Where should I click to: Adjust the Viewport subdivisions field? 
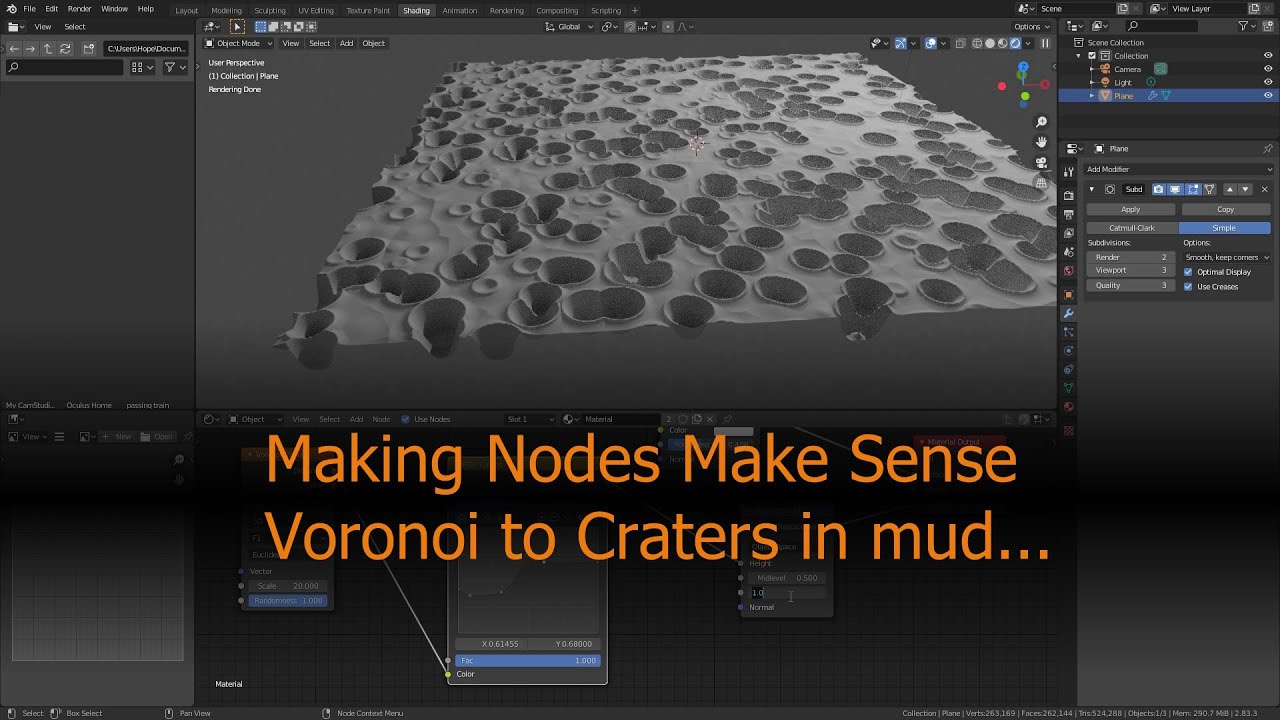[1131, 270]
